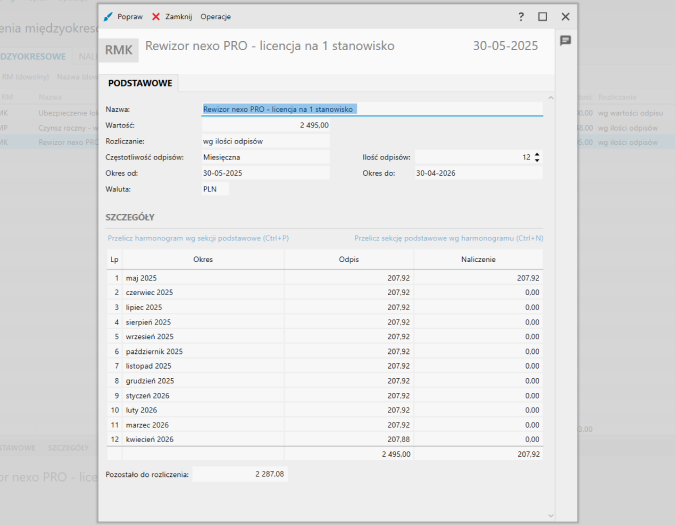The height and width of the screenshot is (525, 675).
Task: Increase Ilość odpisów with up arrow
Action: point(537,154)
